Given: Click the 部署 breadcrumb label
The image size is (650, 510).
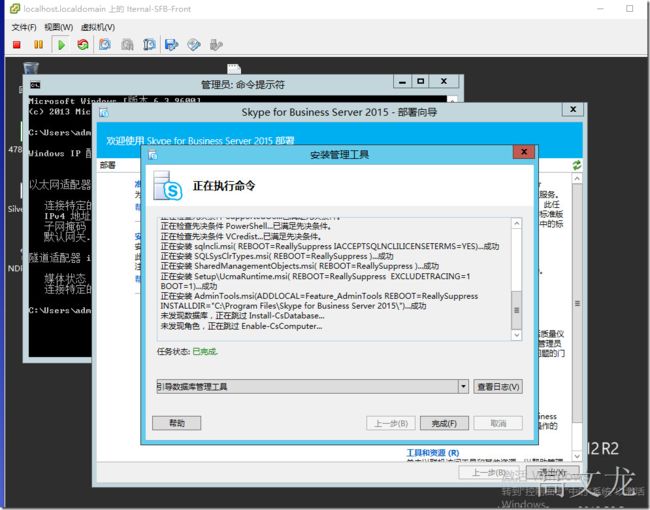Looking at the screenshot, I should pyautogui.click(x=107, y=165).
